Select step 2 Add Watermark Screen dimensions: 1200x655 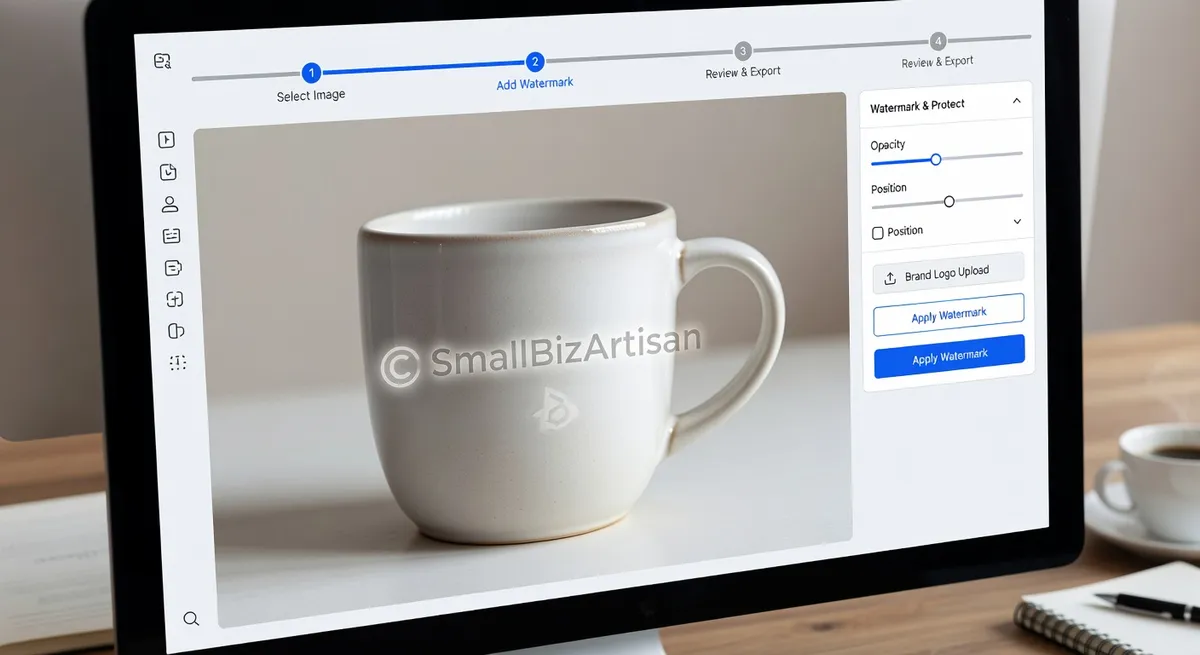(535, 62)
